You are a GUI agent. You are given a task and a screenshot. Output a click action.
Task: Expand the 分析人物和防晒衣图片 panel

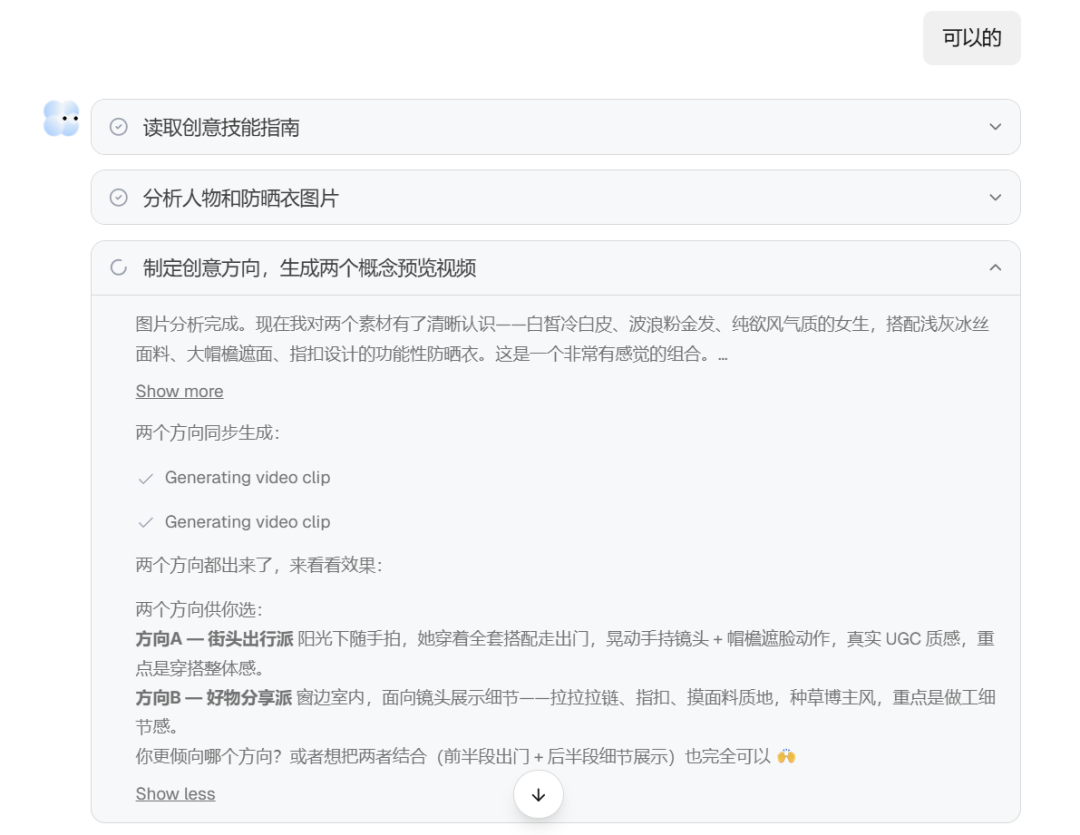[993, 198]
